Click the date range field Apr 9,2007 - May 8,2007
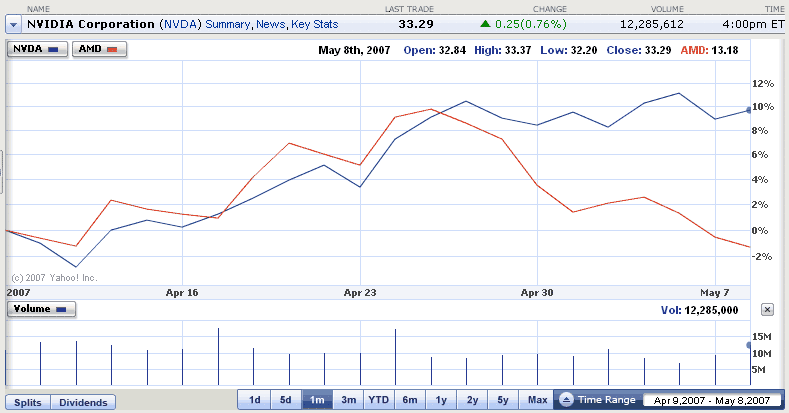 (x=712, y=400)
